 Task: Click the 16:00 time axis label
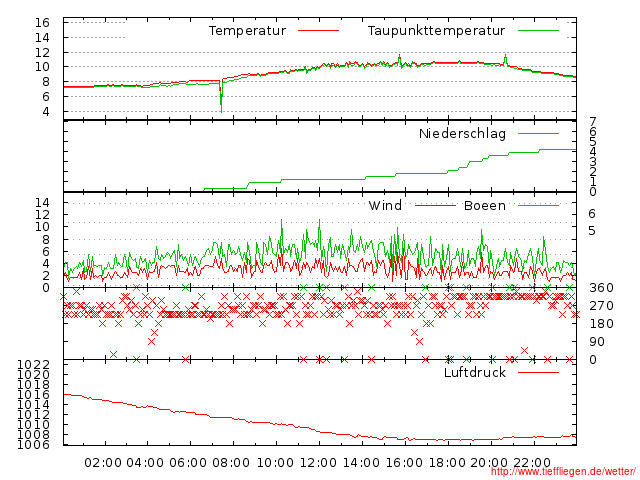click(x=404, y=463)
